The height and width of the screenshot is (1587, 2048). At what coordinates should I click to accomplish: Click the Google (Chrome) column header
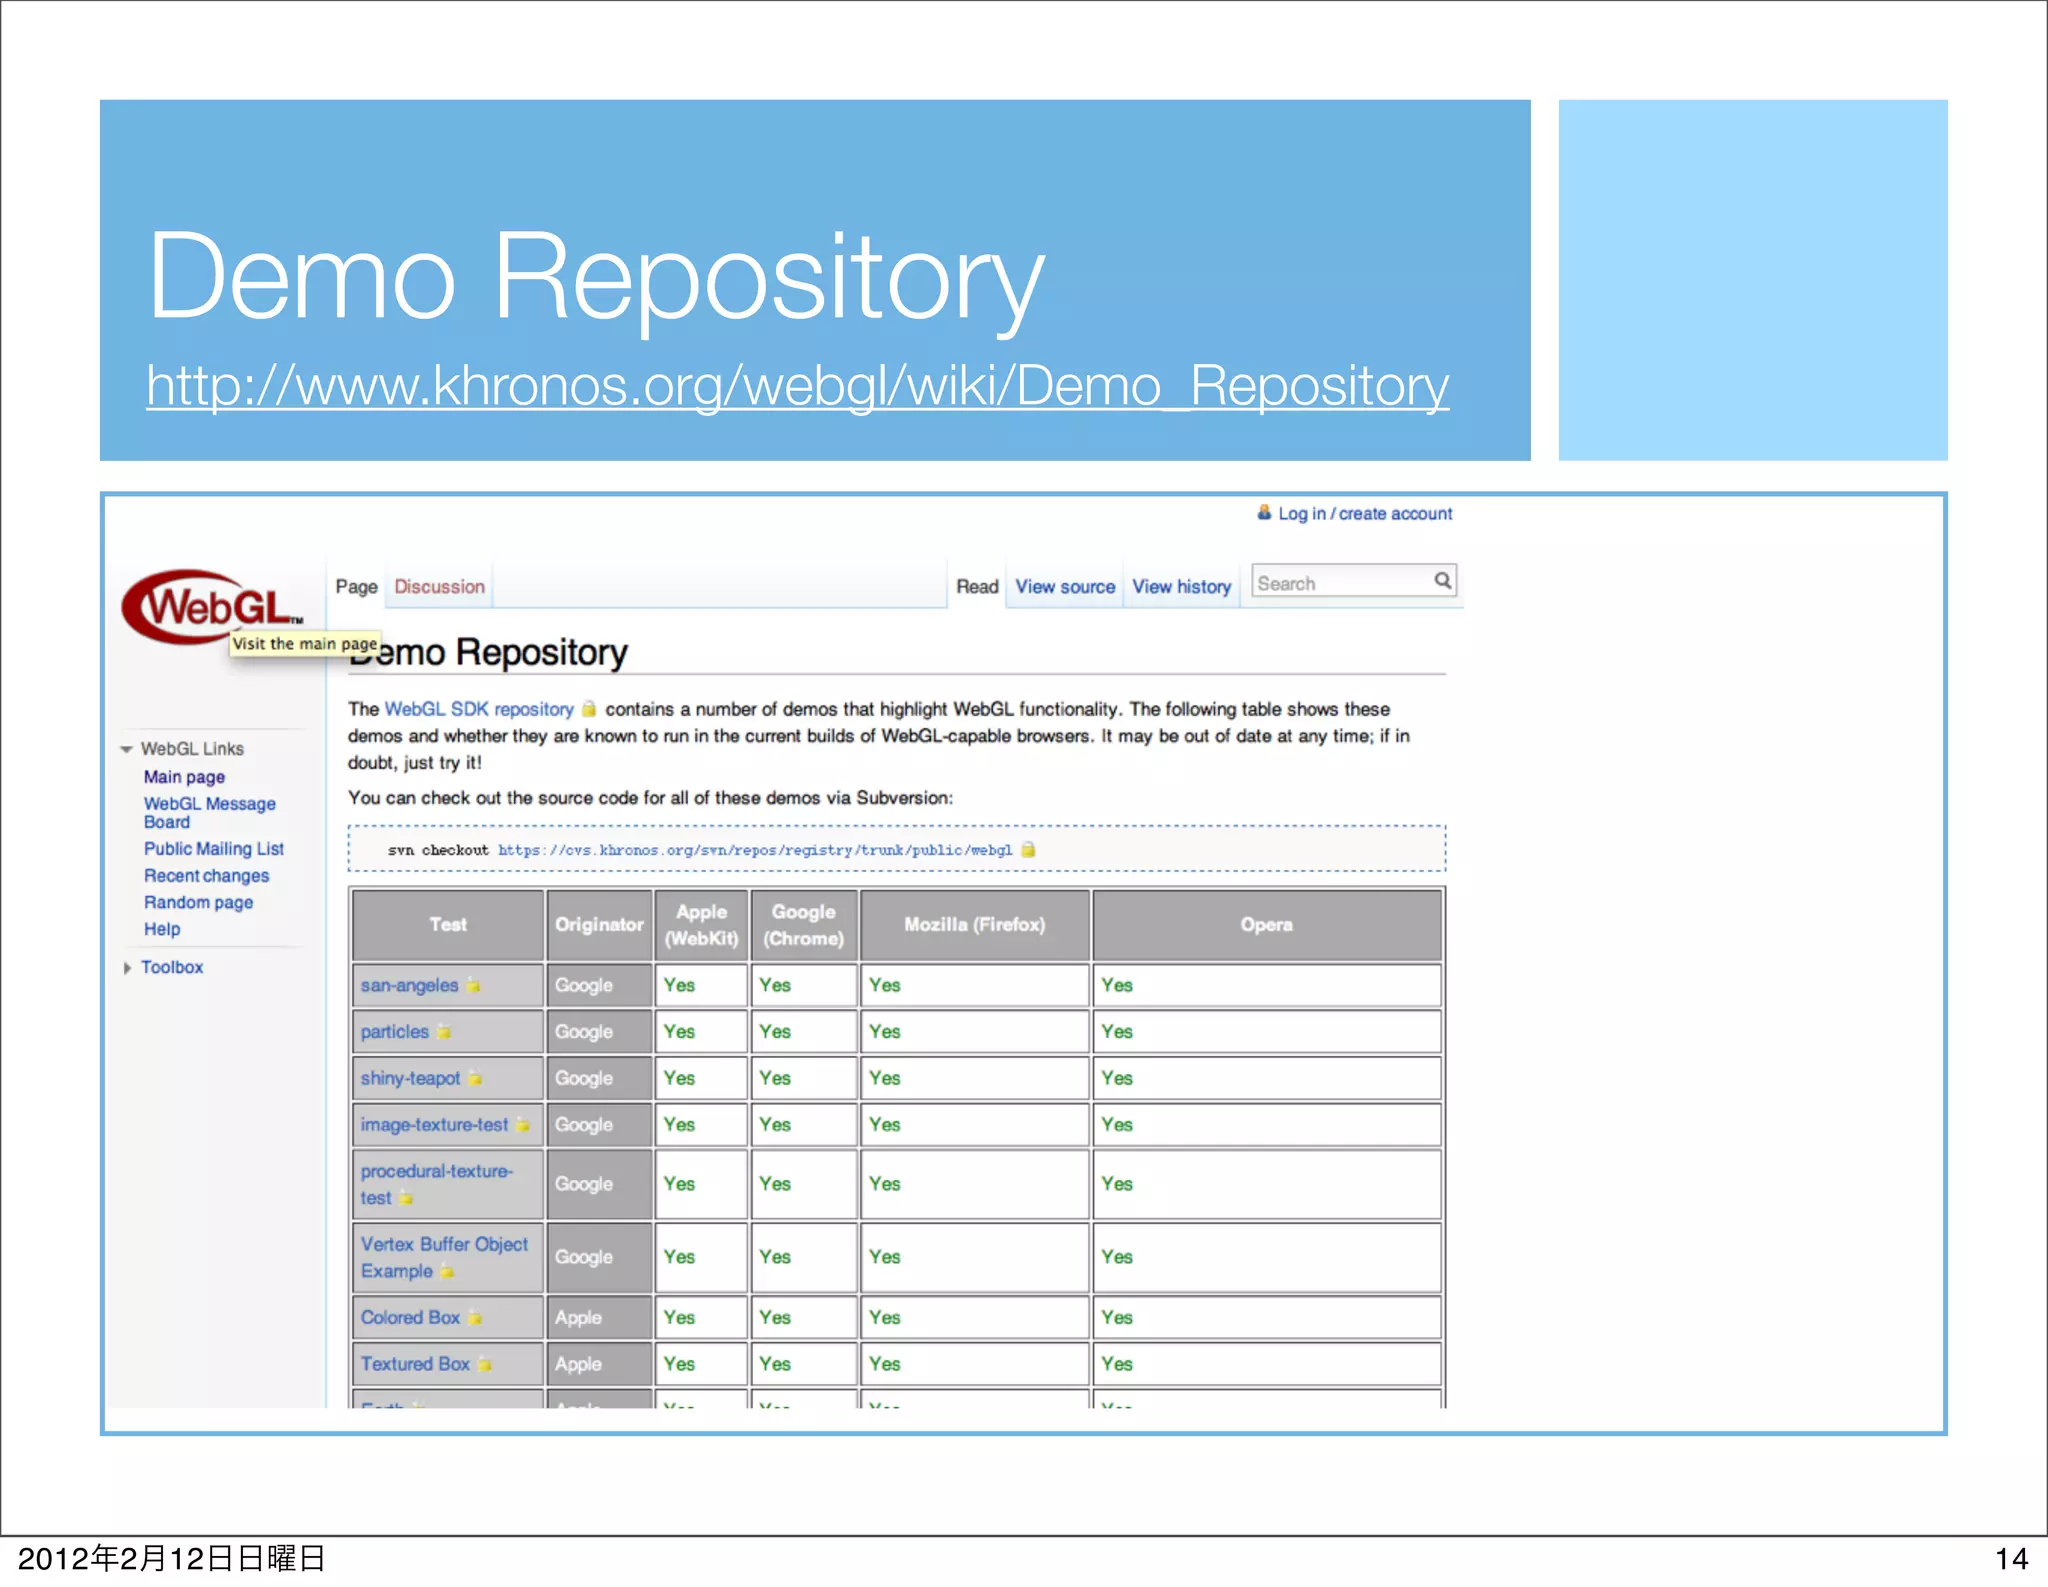point(804,925)
